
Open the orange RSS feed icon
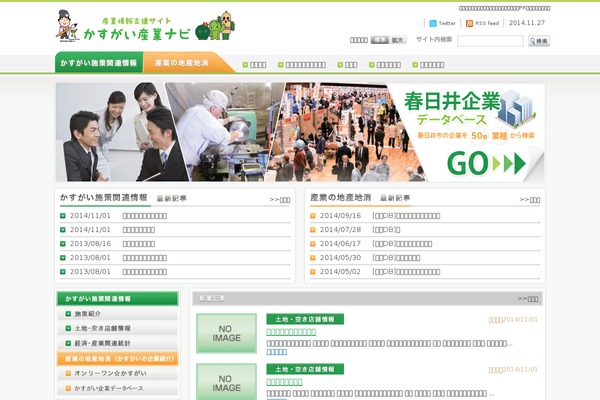[x=469, y=23]
